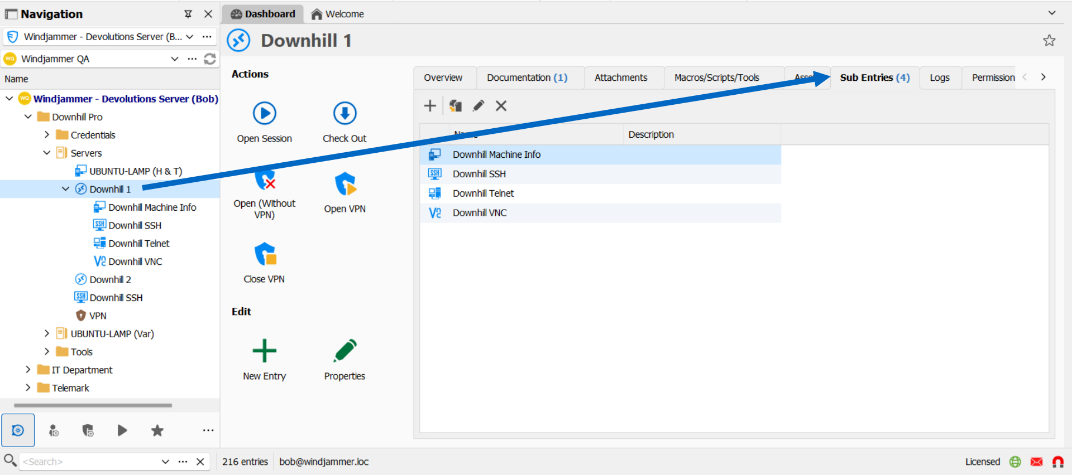Click the Close VPN icon

point(264,254)
